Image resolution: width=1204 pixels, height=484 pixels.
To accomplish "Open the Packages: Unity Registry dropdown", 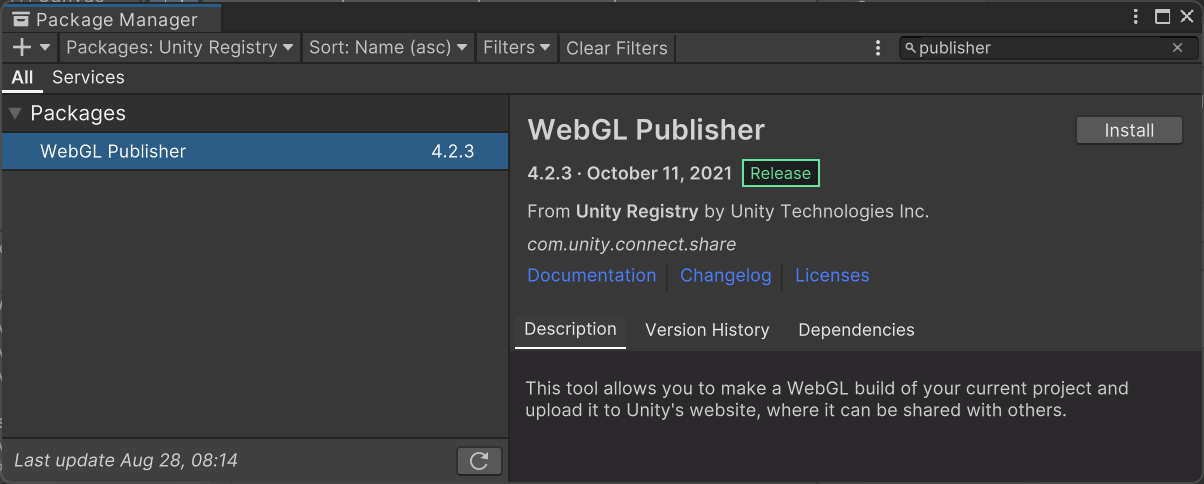I will point(180,48).
